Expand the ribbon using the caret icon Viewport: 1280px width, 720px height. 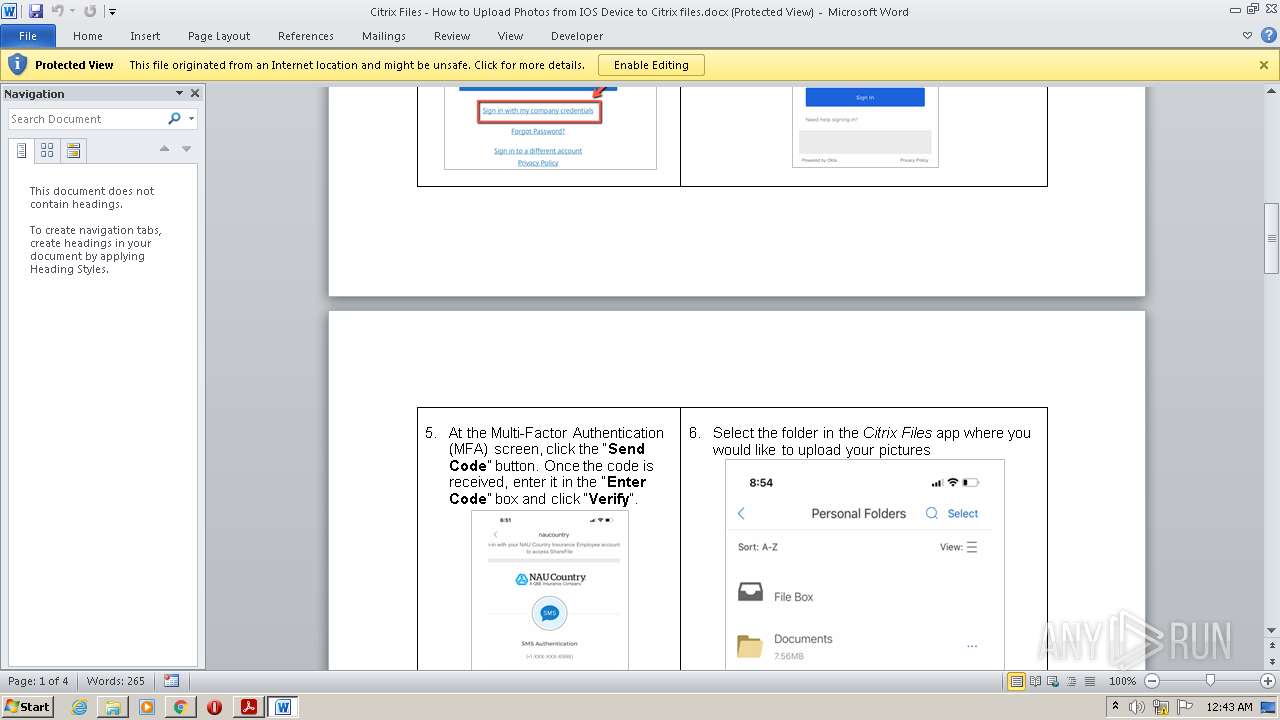click(1247, 36)
